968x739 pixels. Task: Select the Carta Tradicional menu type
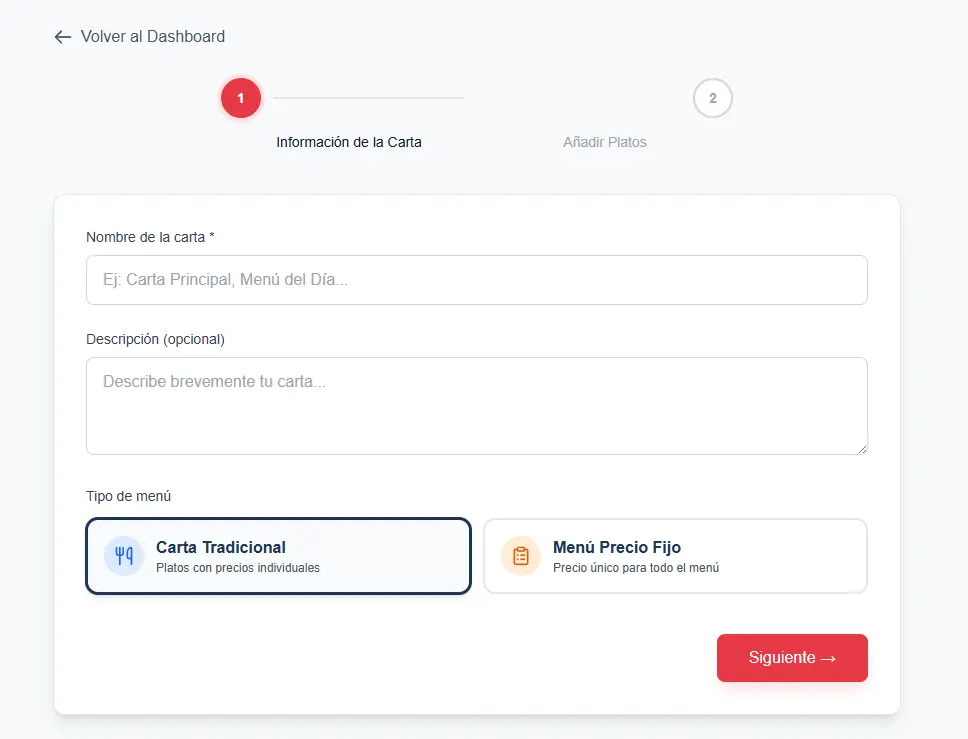click(x=278, y=556)
